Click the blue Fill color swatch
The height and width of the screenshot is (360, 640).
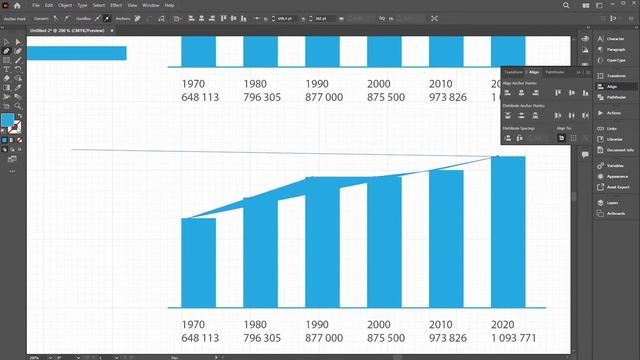7,120
